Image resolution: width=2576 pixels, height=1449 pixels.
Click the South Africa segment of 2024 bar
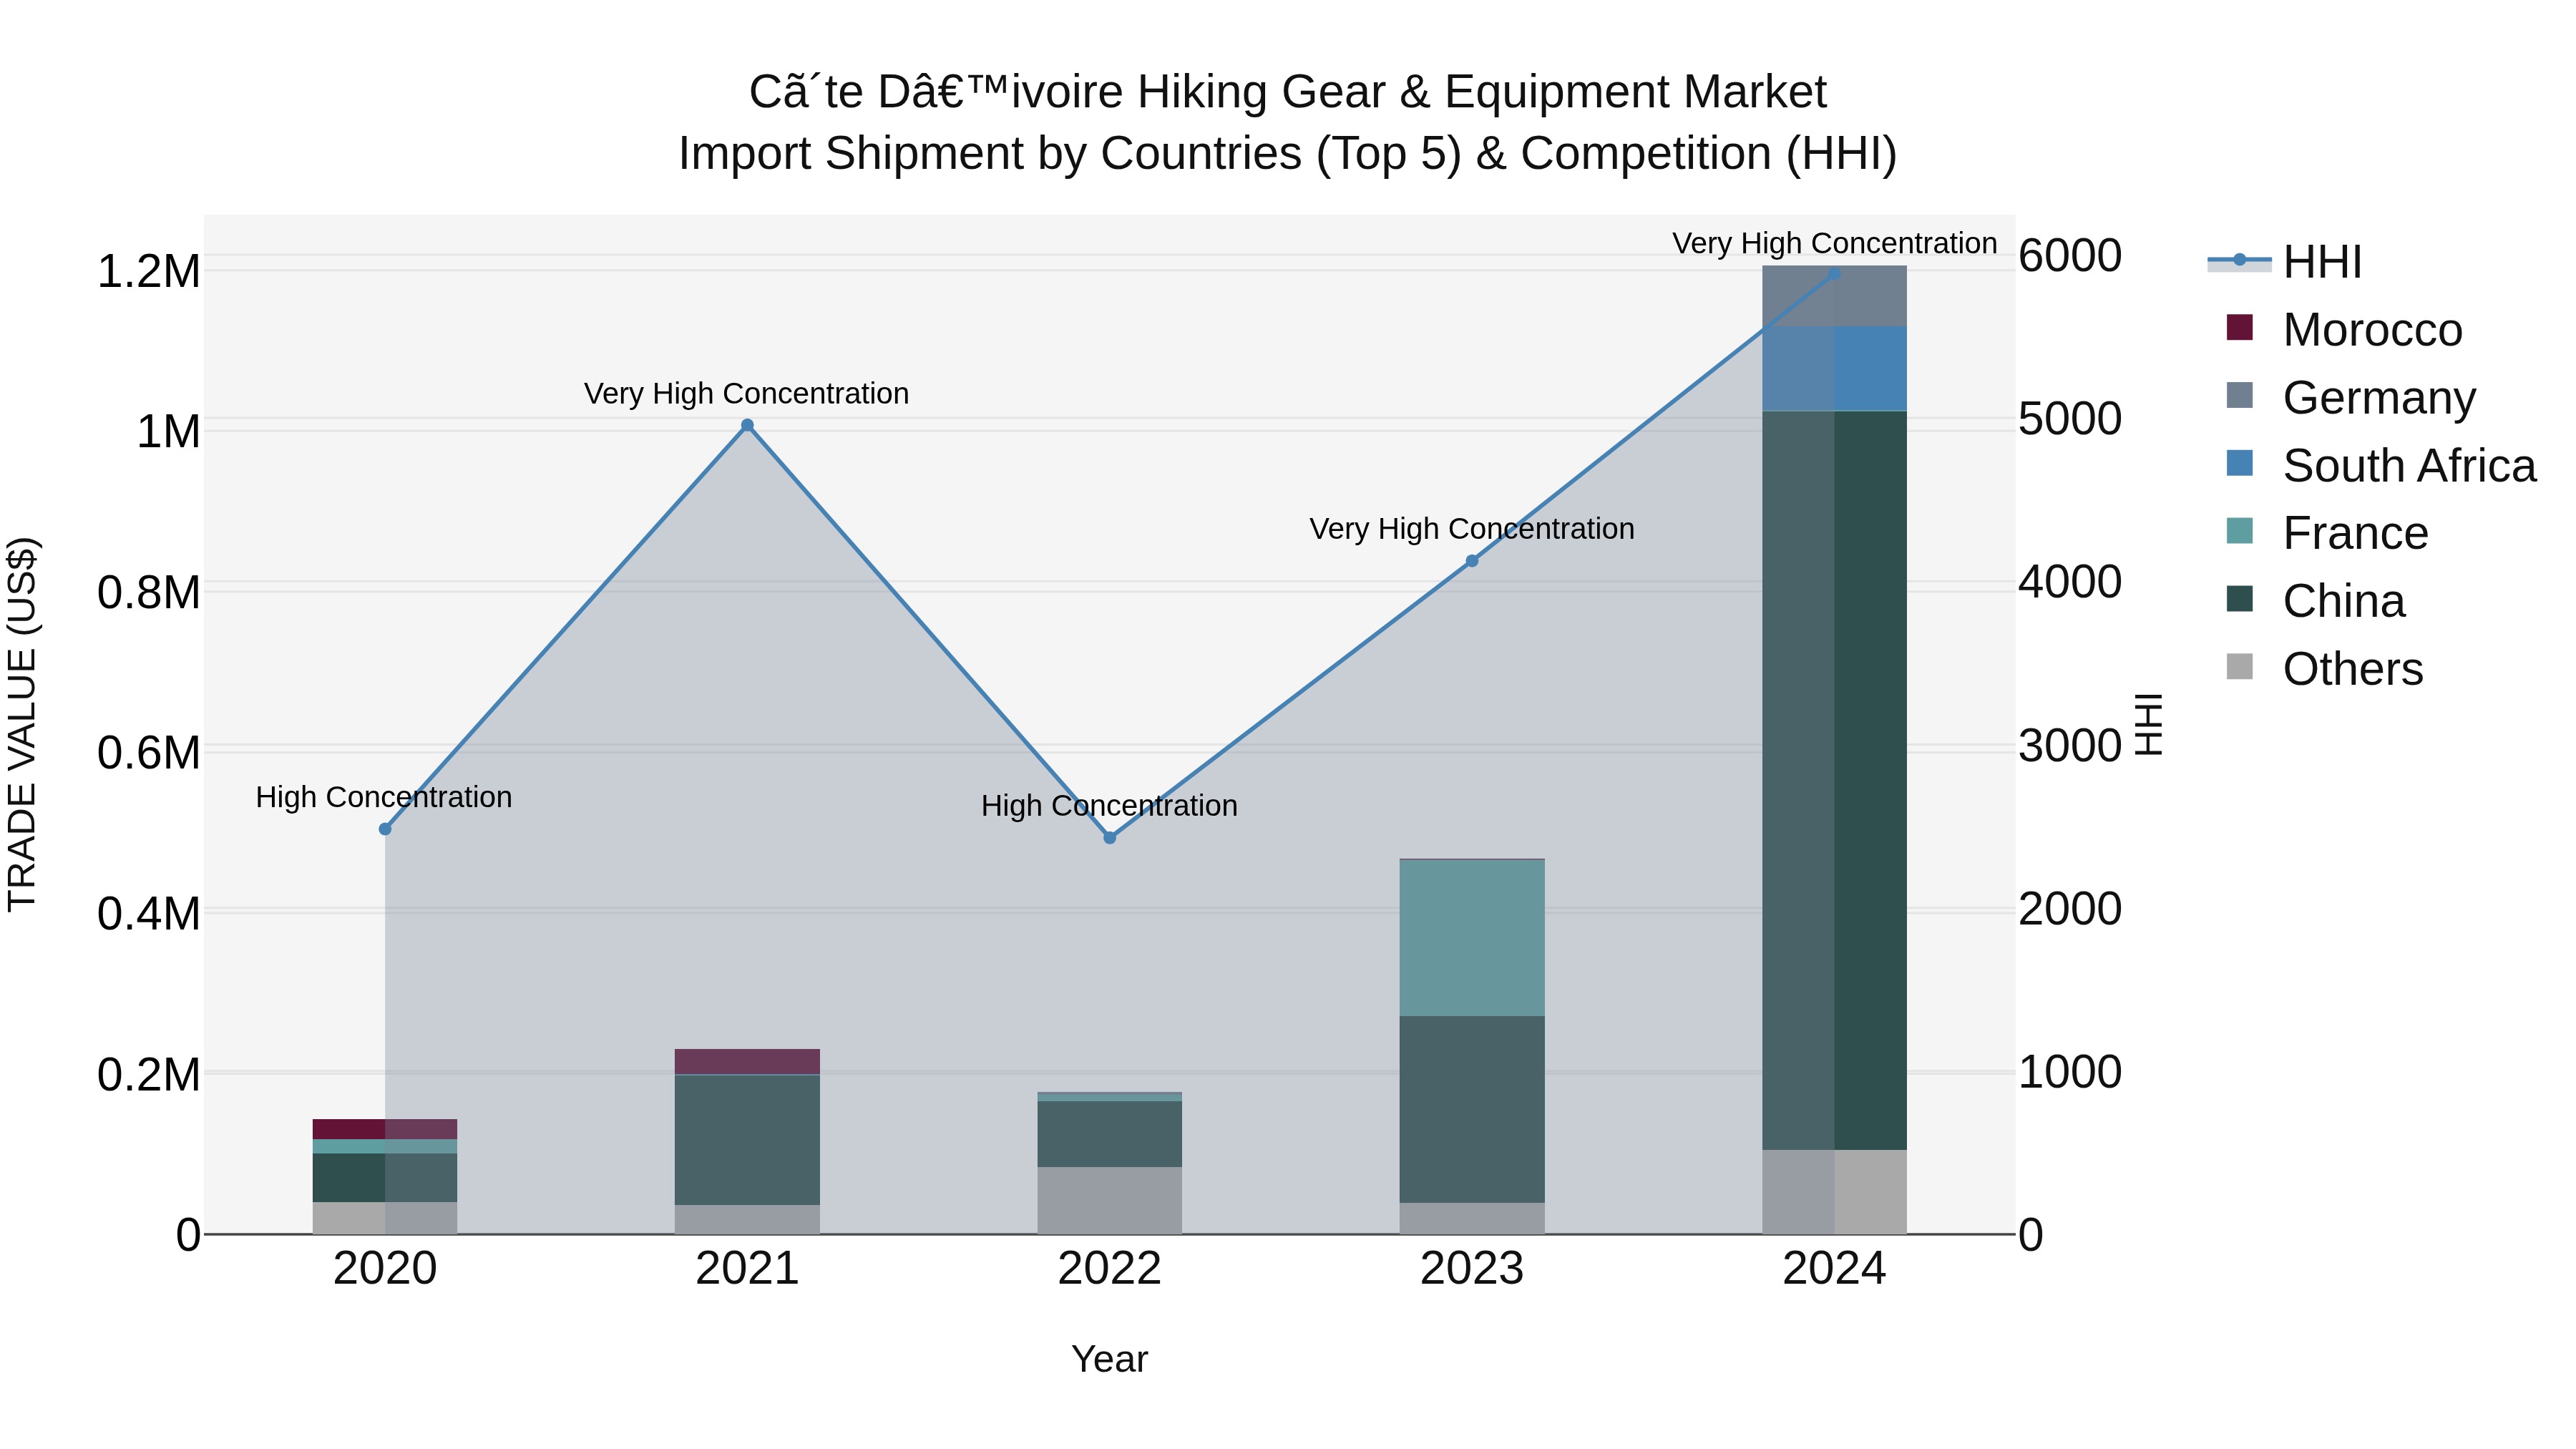(1834, 369)
